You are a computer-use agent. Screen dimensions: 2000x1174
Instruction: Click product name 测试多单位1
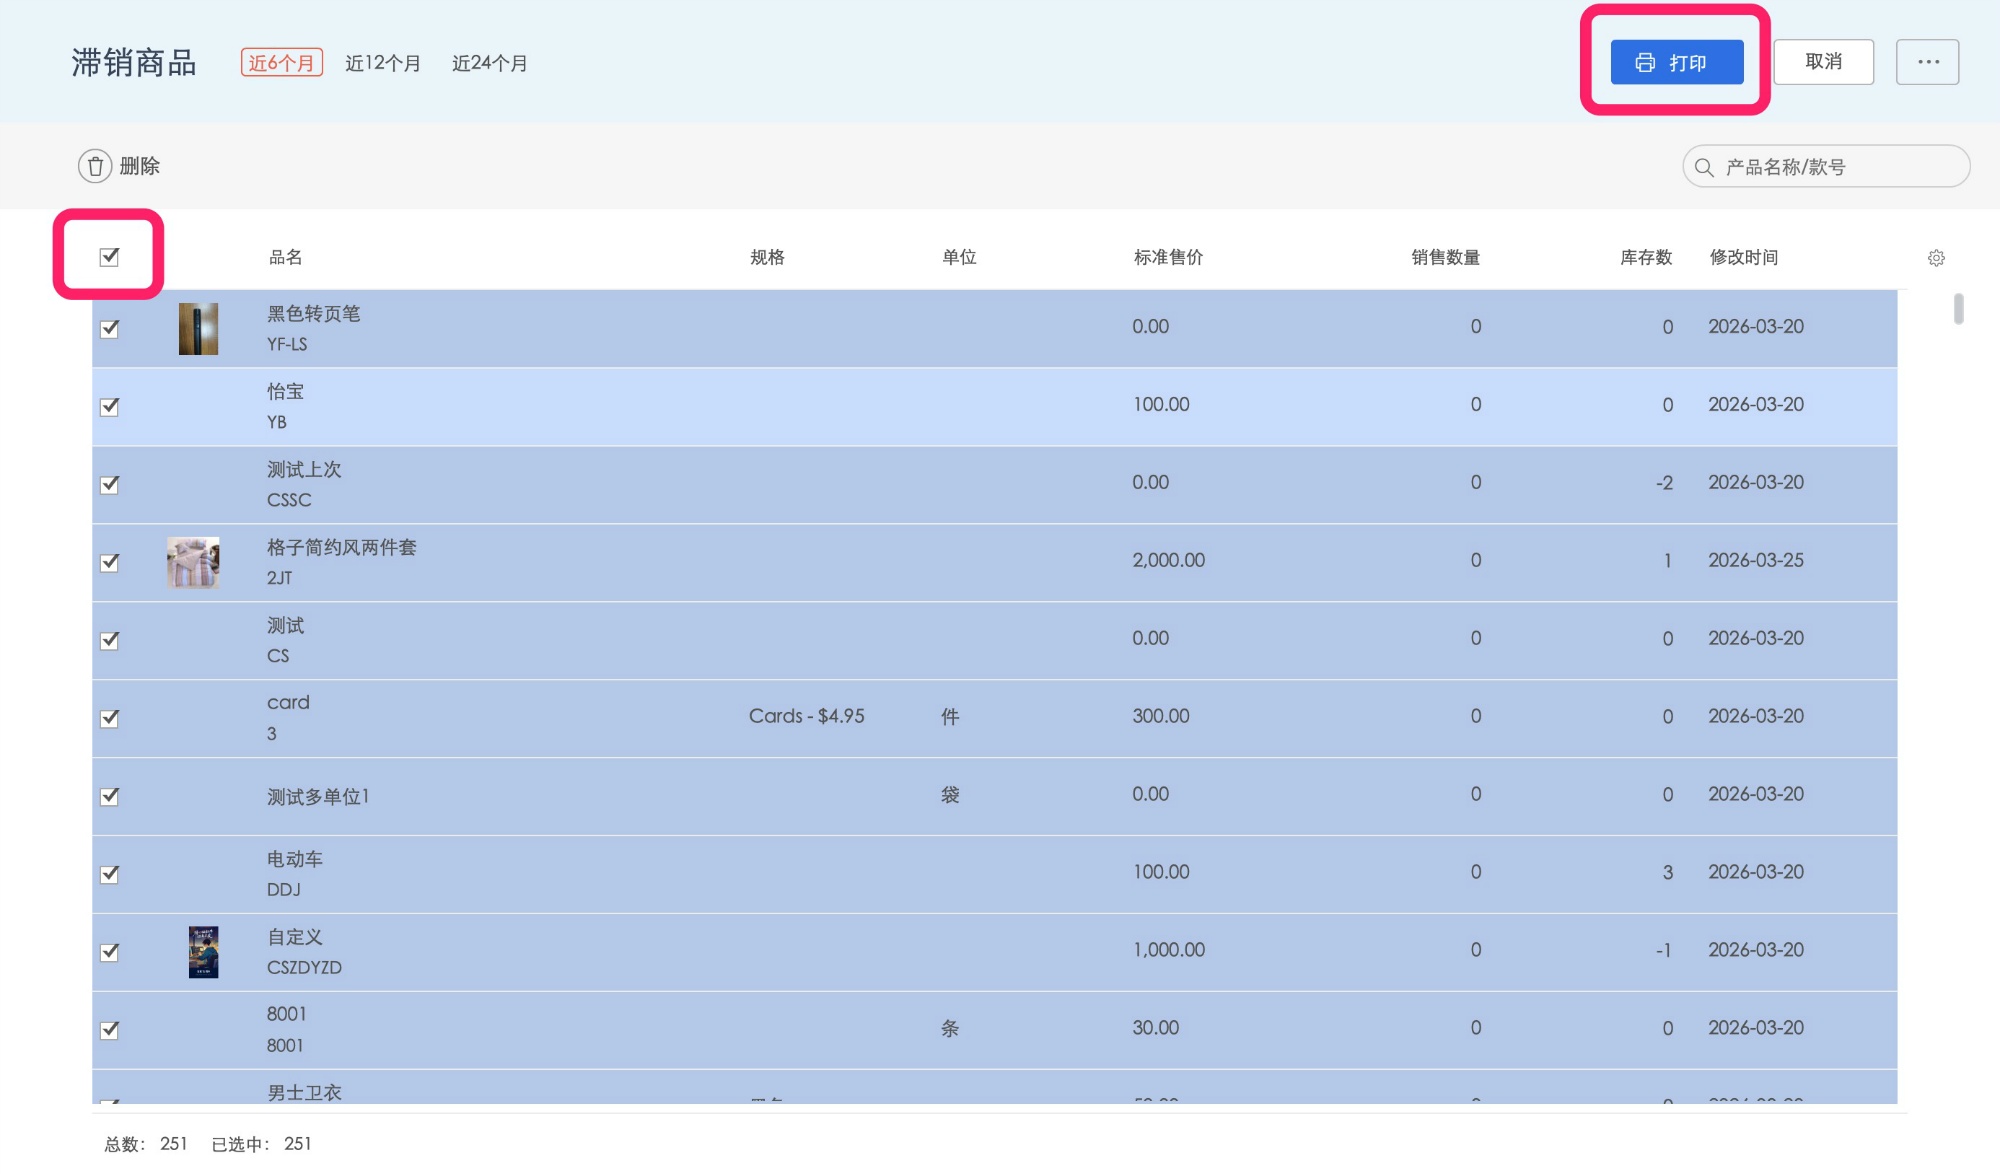pyautogui.click(x=318, y=797)
